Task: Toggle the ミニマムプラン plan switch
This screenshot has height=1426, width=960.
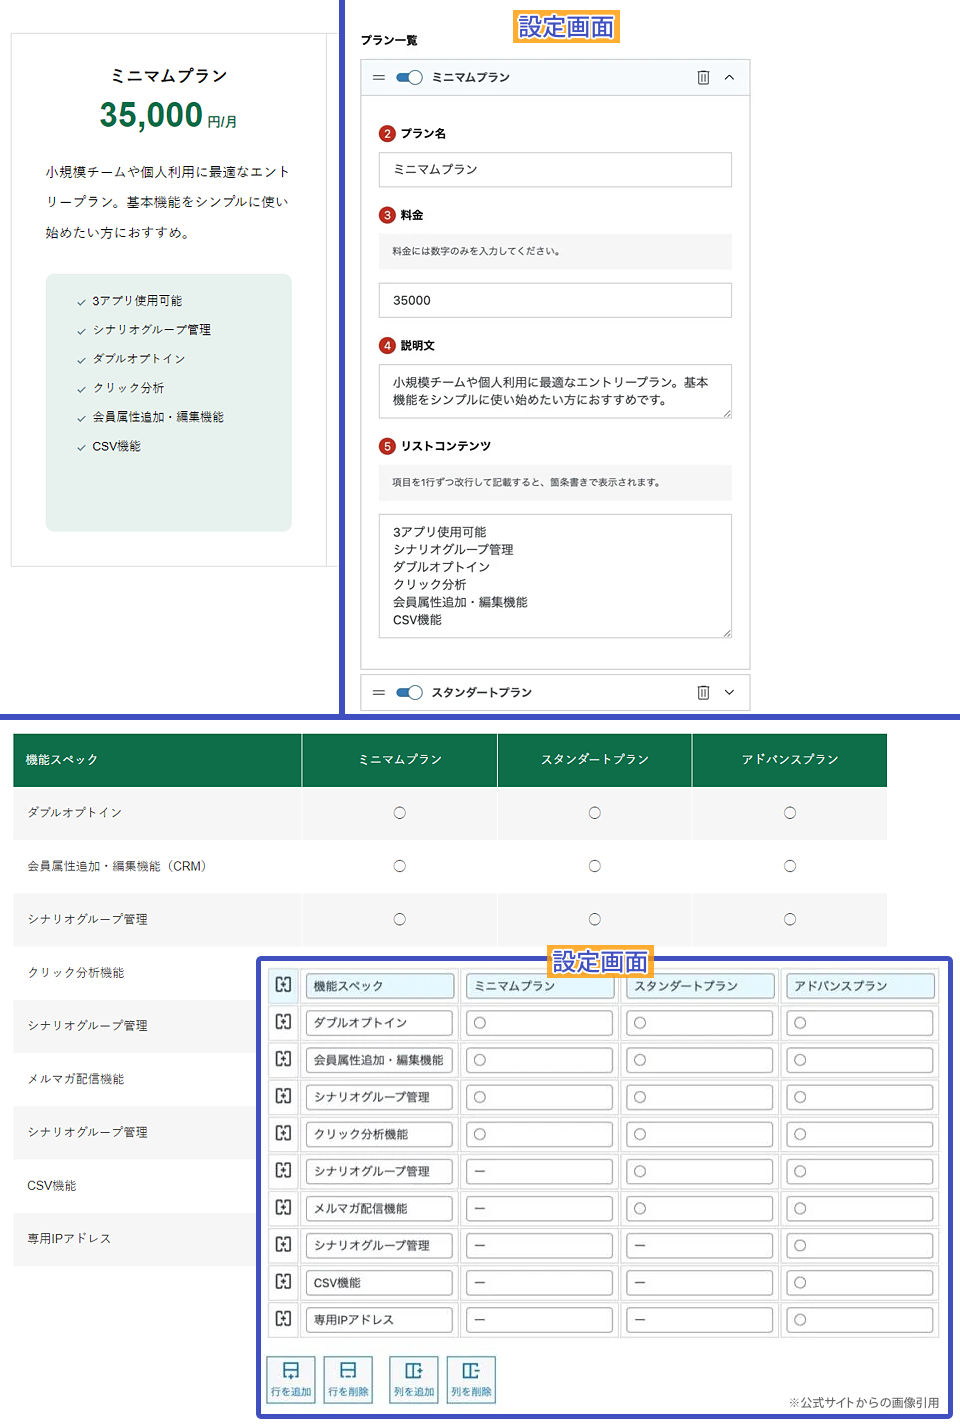Action: tap(409, 77)
